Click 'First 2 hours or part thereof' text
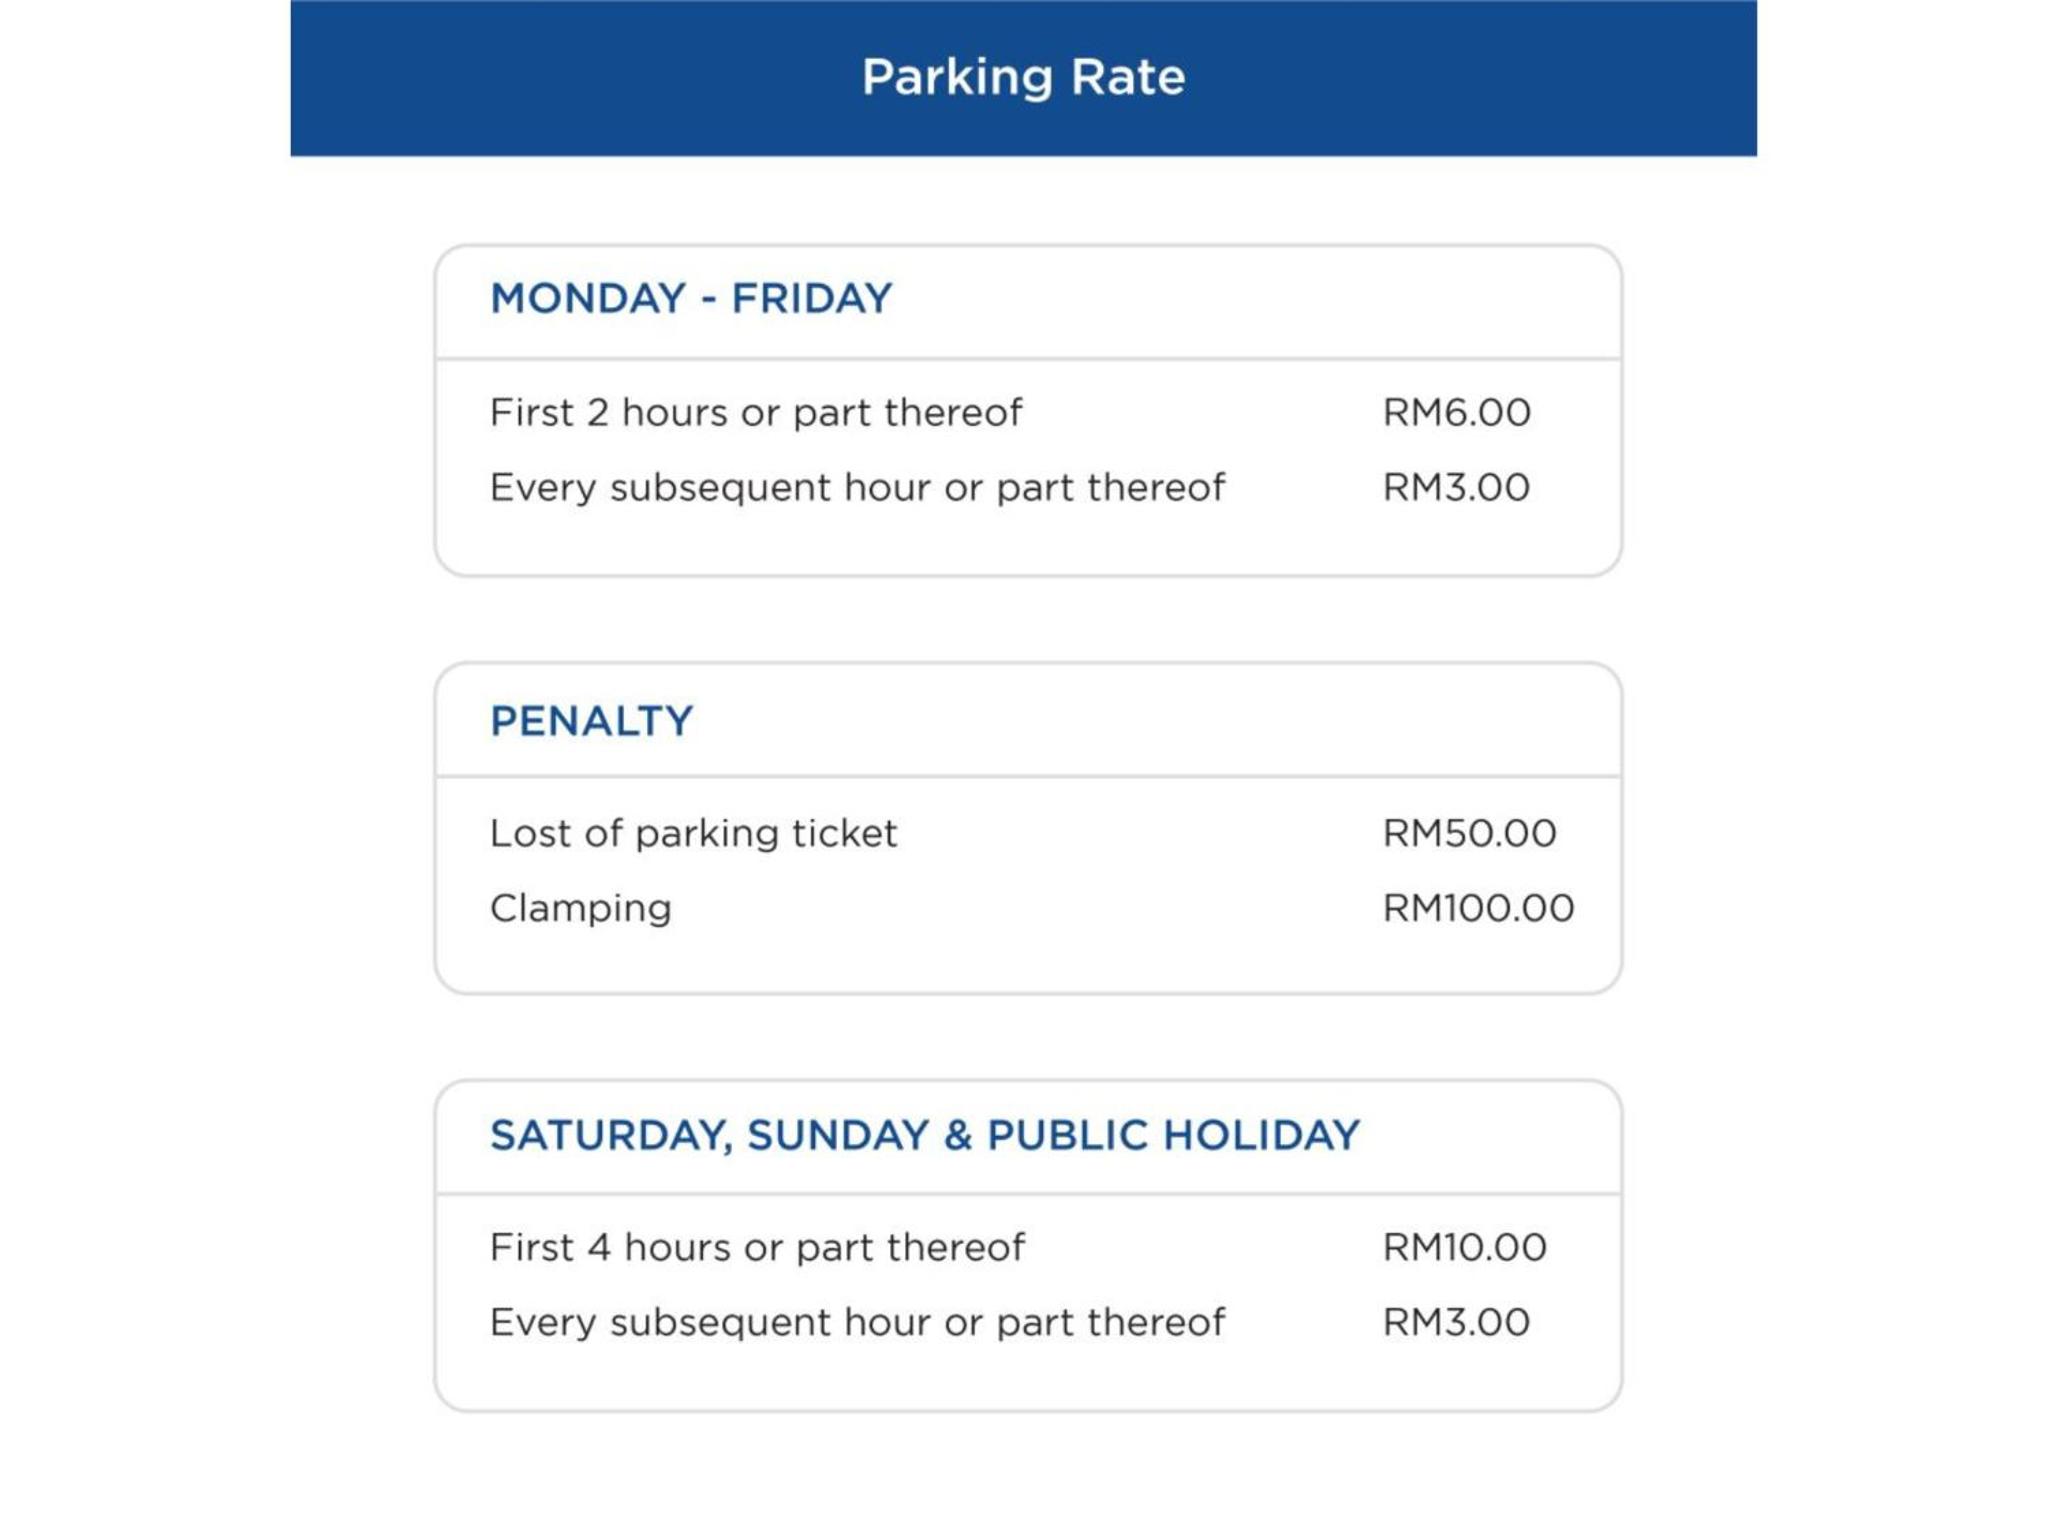Screen dimensions: 2048x1536 (x=756, y=412)
